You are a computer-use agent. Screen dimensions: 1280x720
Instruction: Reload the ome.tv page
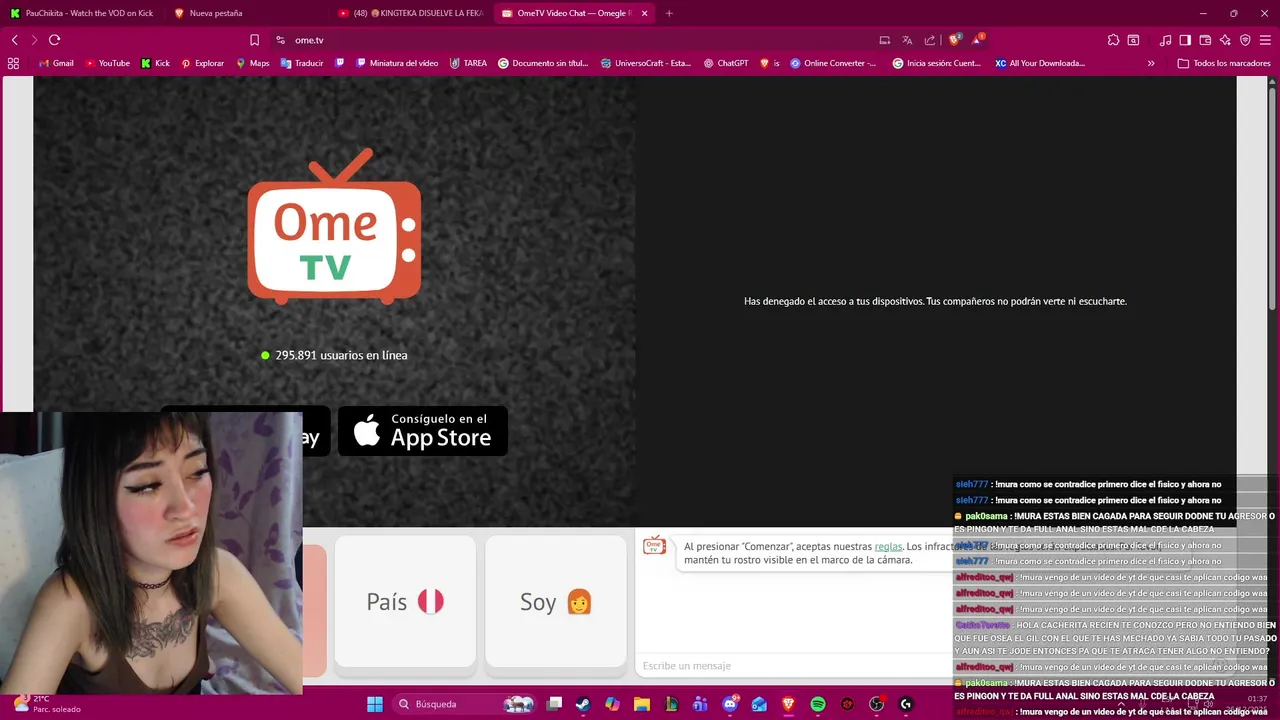54,40
